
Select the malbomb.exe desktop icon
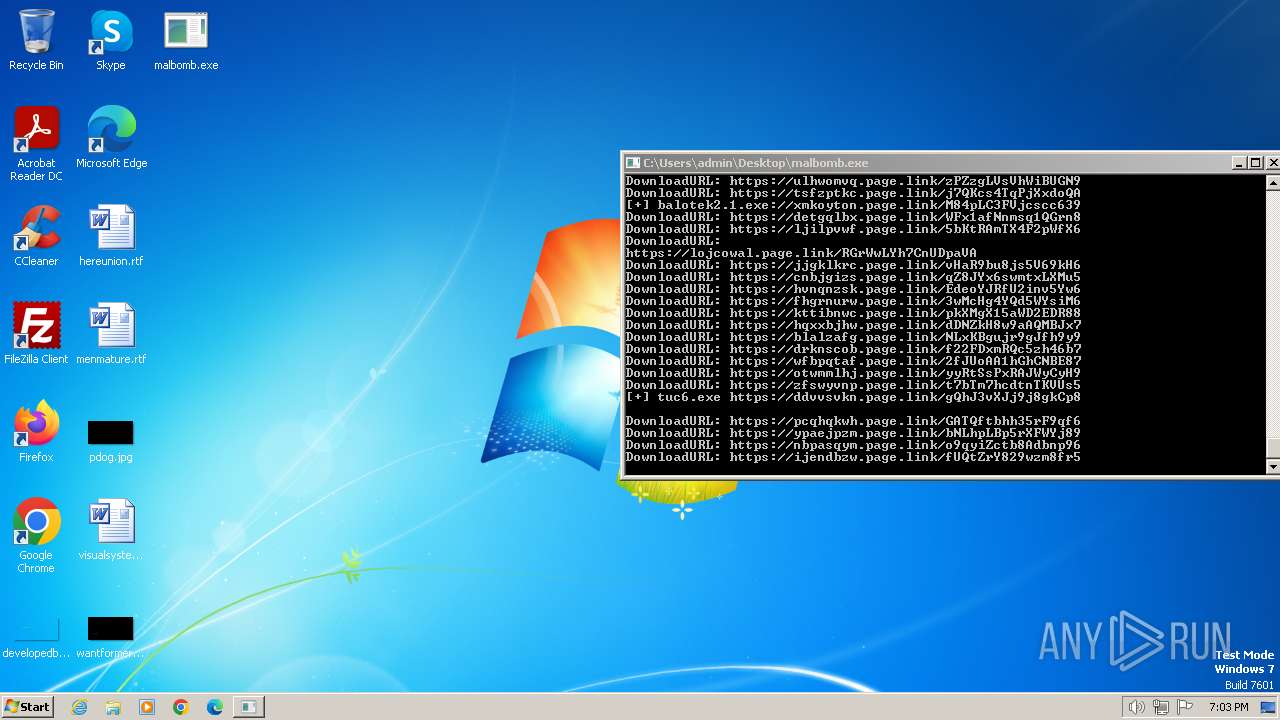pos(186,40)
